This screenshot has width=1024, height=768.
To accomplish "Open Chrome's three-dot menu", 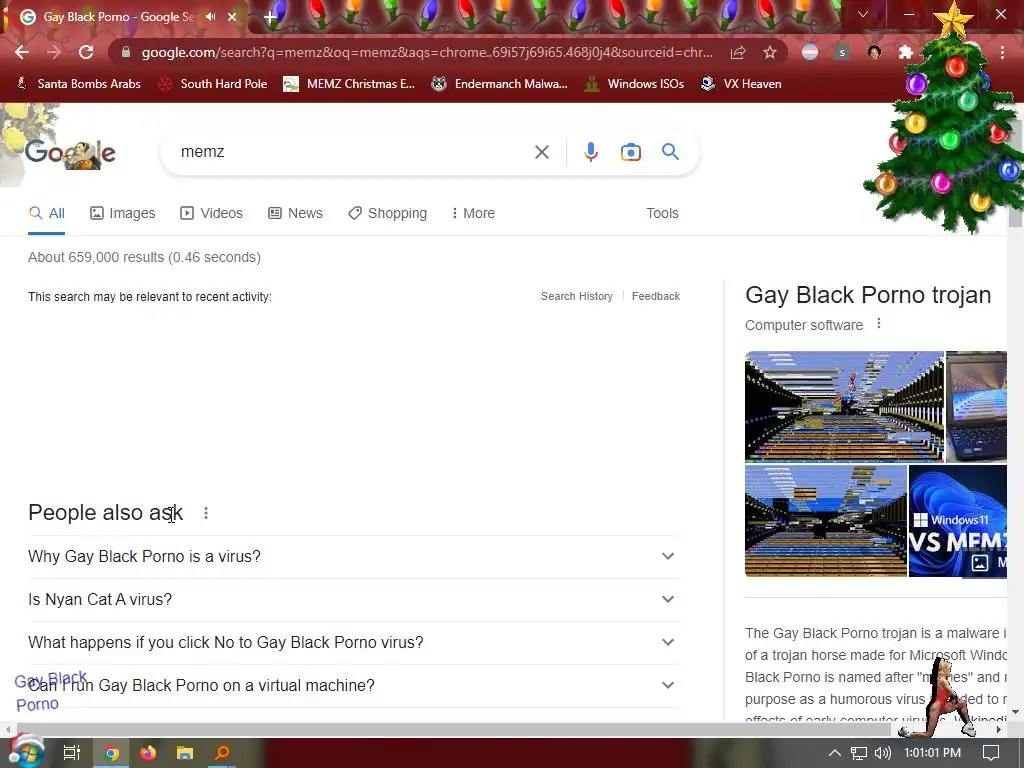I will click(1002, 52).
